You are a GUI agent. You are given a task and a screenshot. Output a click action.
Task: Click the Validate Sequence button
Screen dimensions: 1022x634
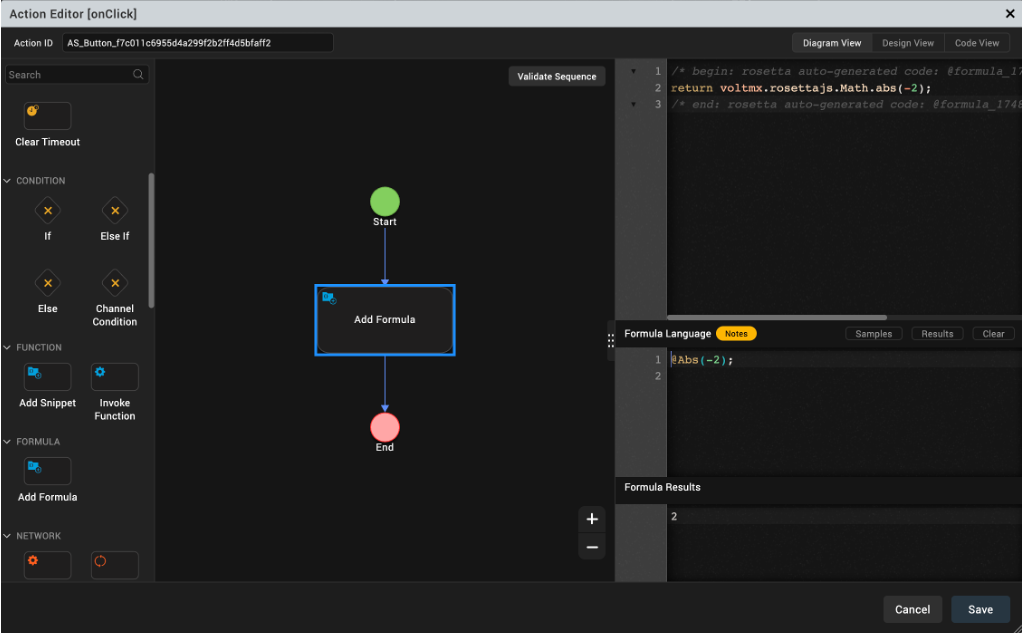(557, 76)
